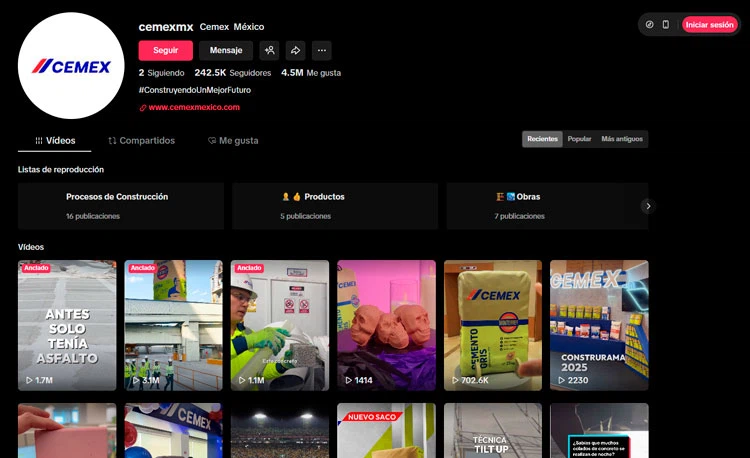
Task: Click the link icon beside the website
Action: (143, 108)
